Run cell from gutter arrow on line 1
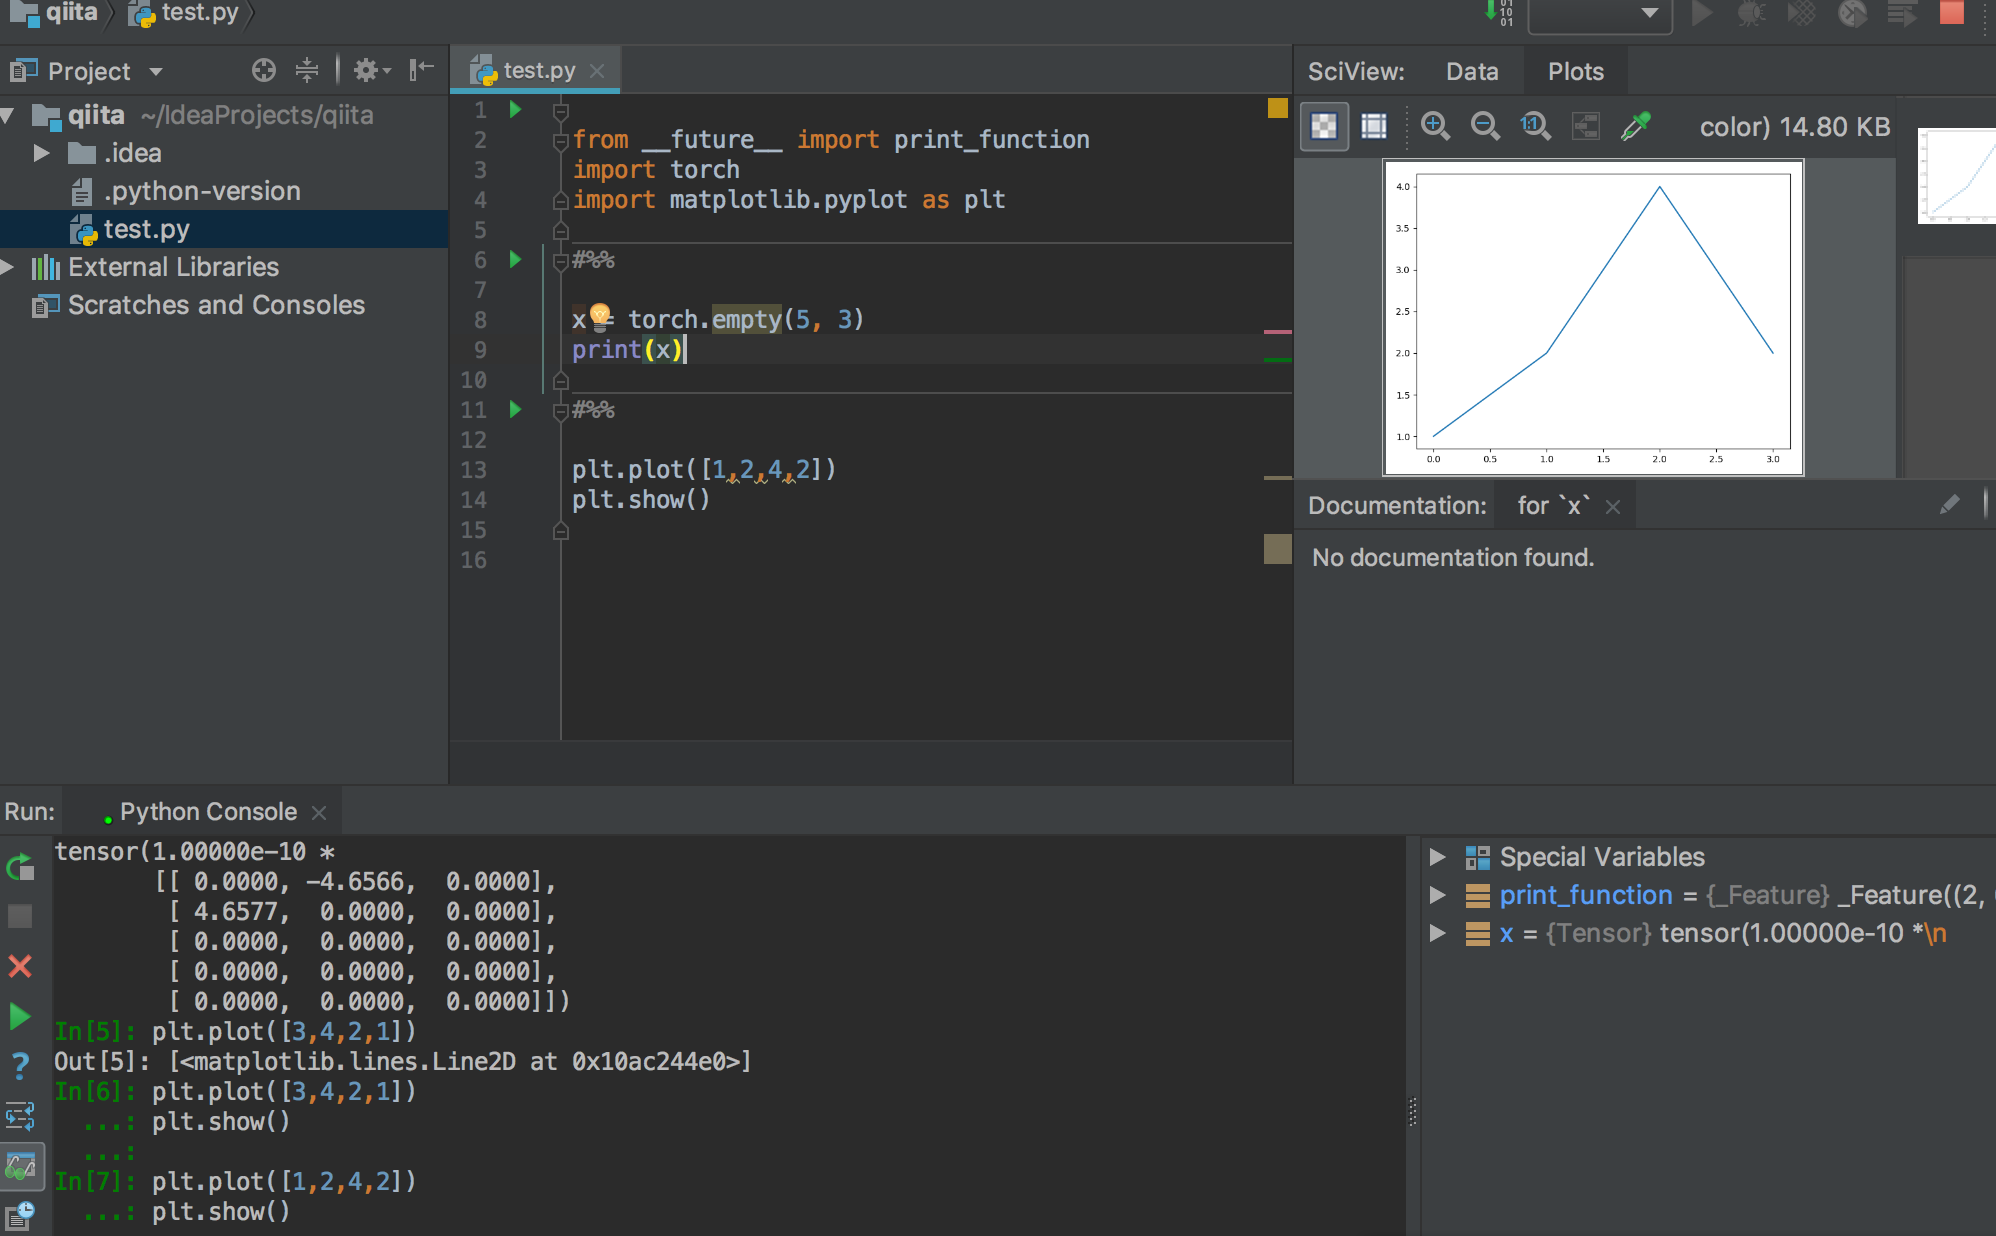 pos(515,109)
